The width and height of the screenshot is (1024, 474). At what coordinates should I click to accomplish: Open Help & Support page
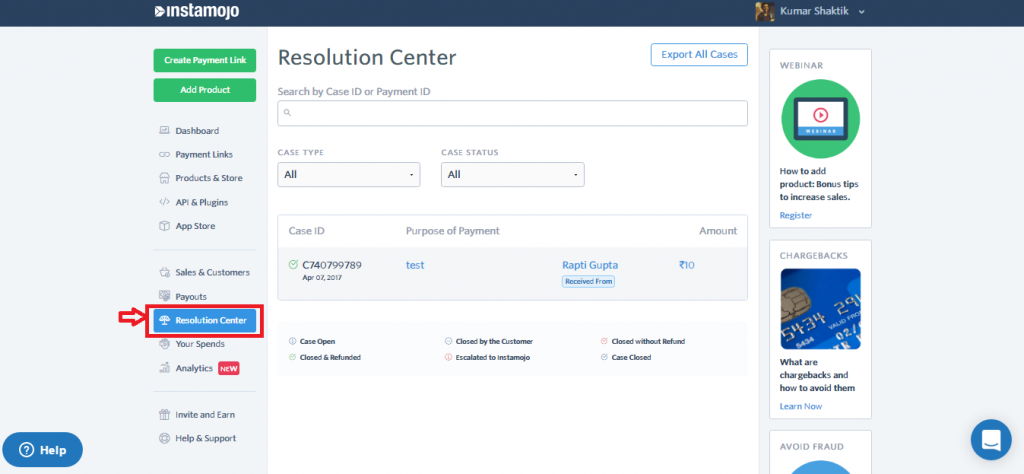[x=206, y=438]
